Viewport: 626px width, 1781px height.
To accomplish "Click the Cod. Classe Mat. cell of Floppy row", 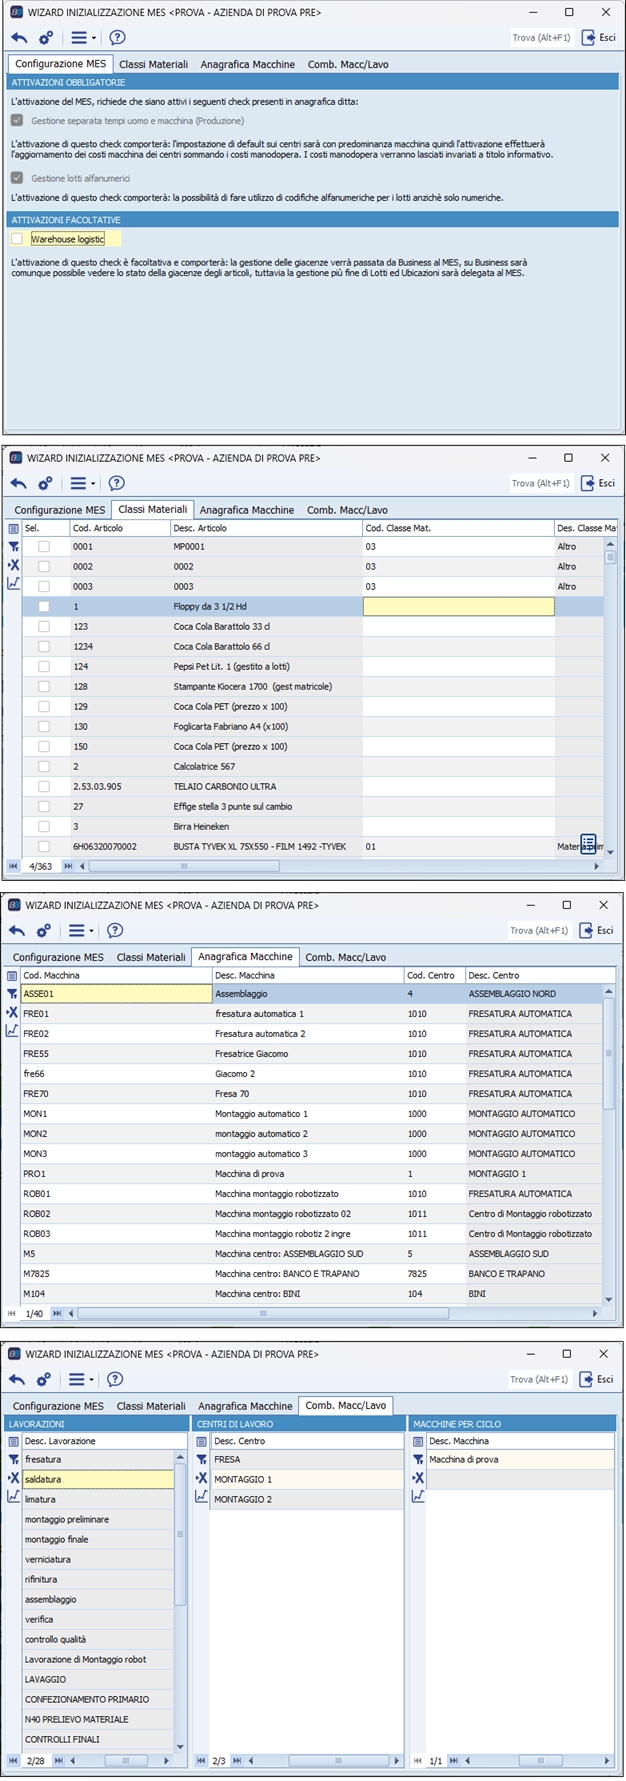I will (458, 607).
